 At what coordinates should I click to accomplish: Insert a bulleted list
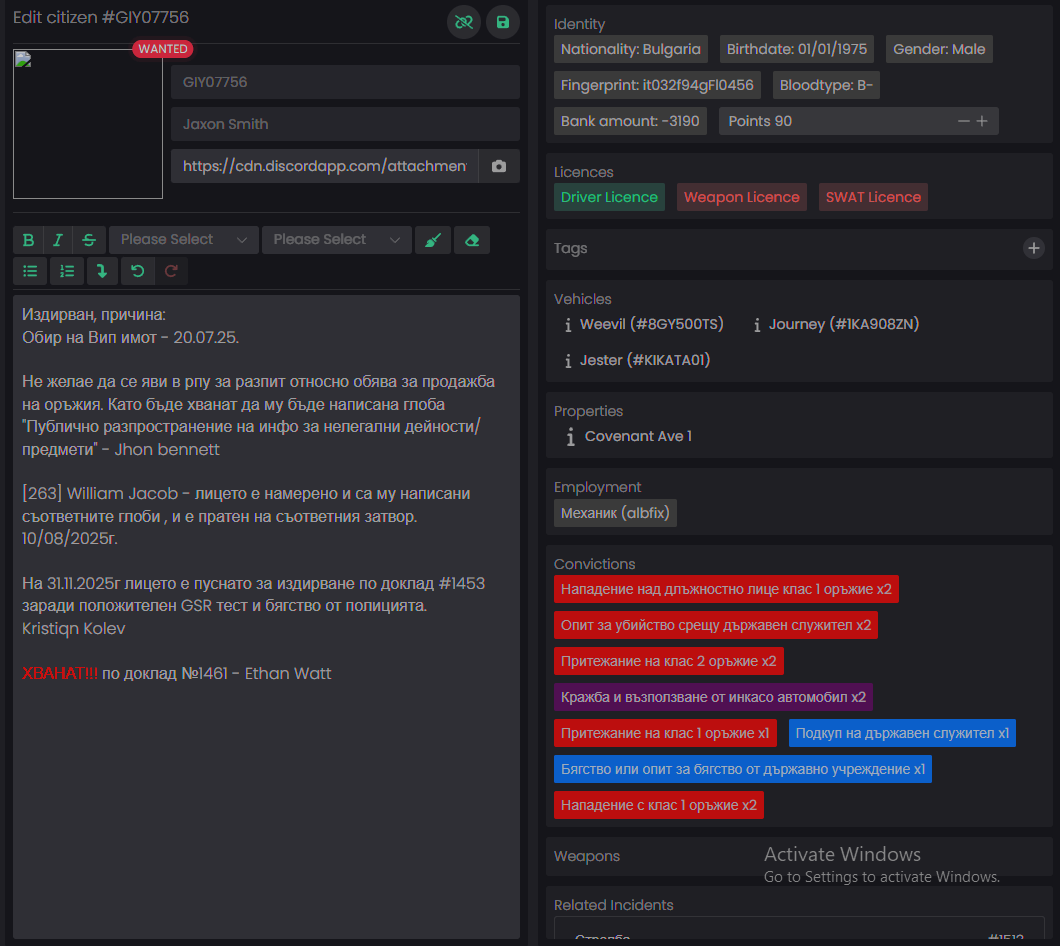pos(30,271)
